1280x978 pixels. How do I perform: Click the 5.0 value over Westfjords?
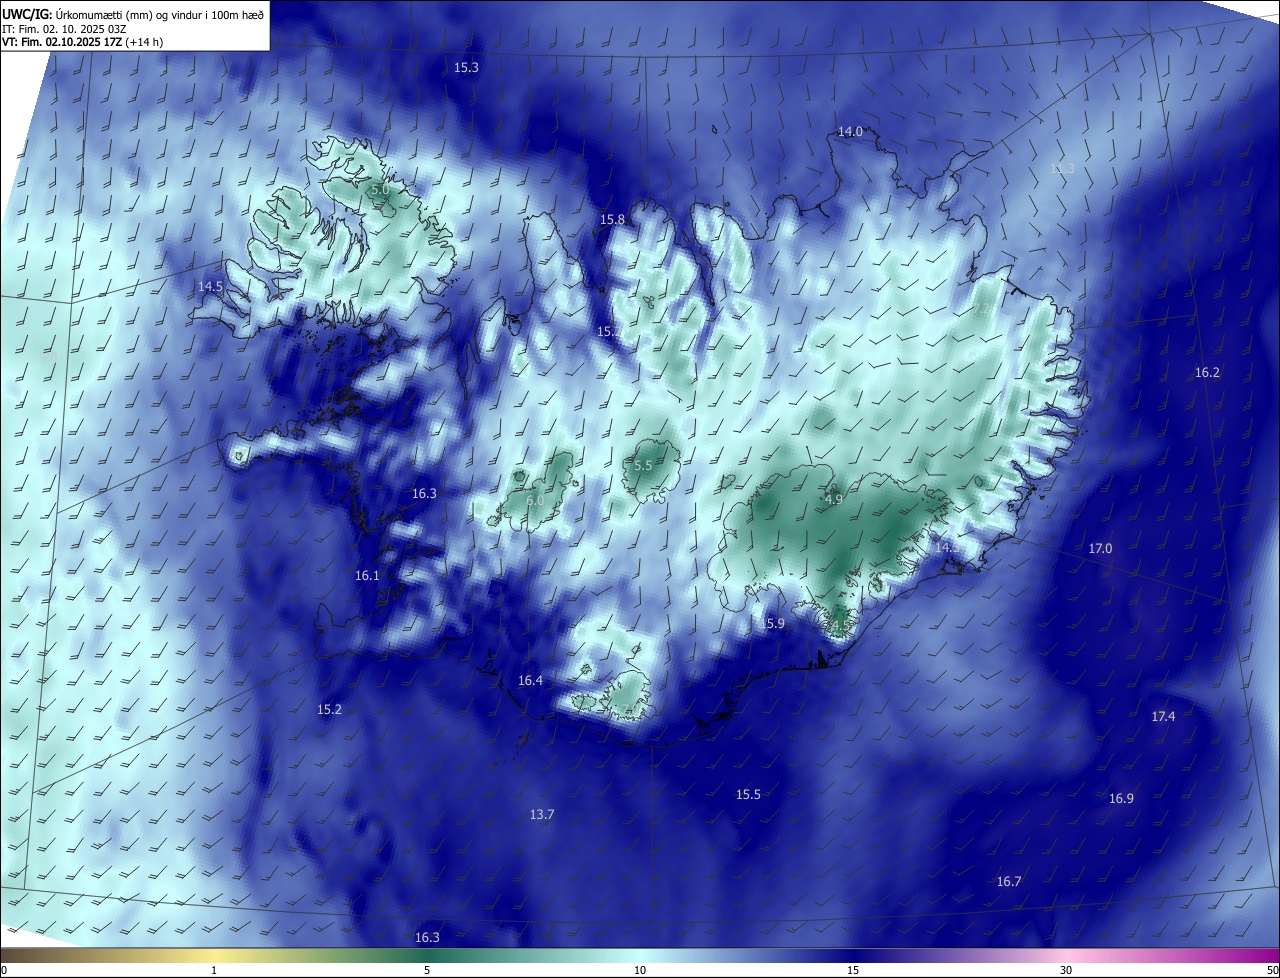pyautogui.click(x=379, y=190)
